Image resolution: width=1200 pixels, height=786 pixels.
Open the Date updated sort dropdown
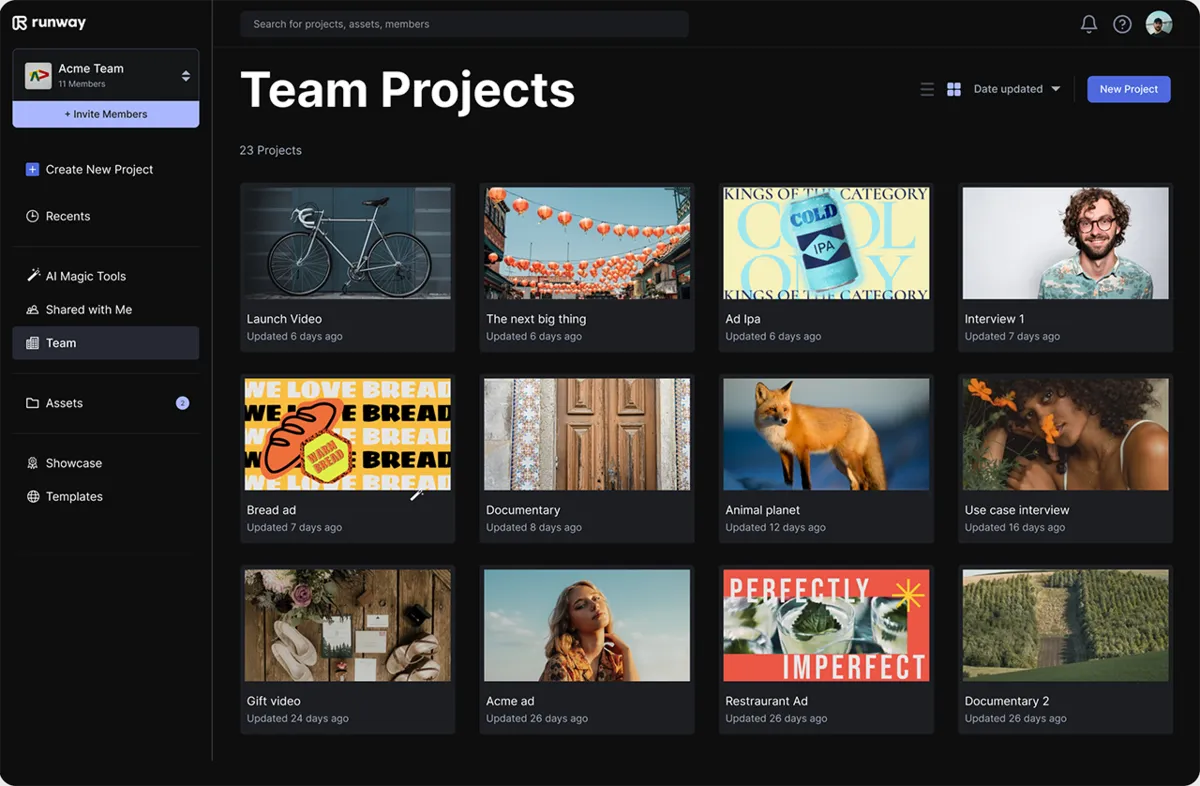pyautogui.click(x=1016, y=89)
